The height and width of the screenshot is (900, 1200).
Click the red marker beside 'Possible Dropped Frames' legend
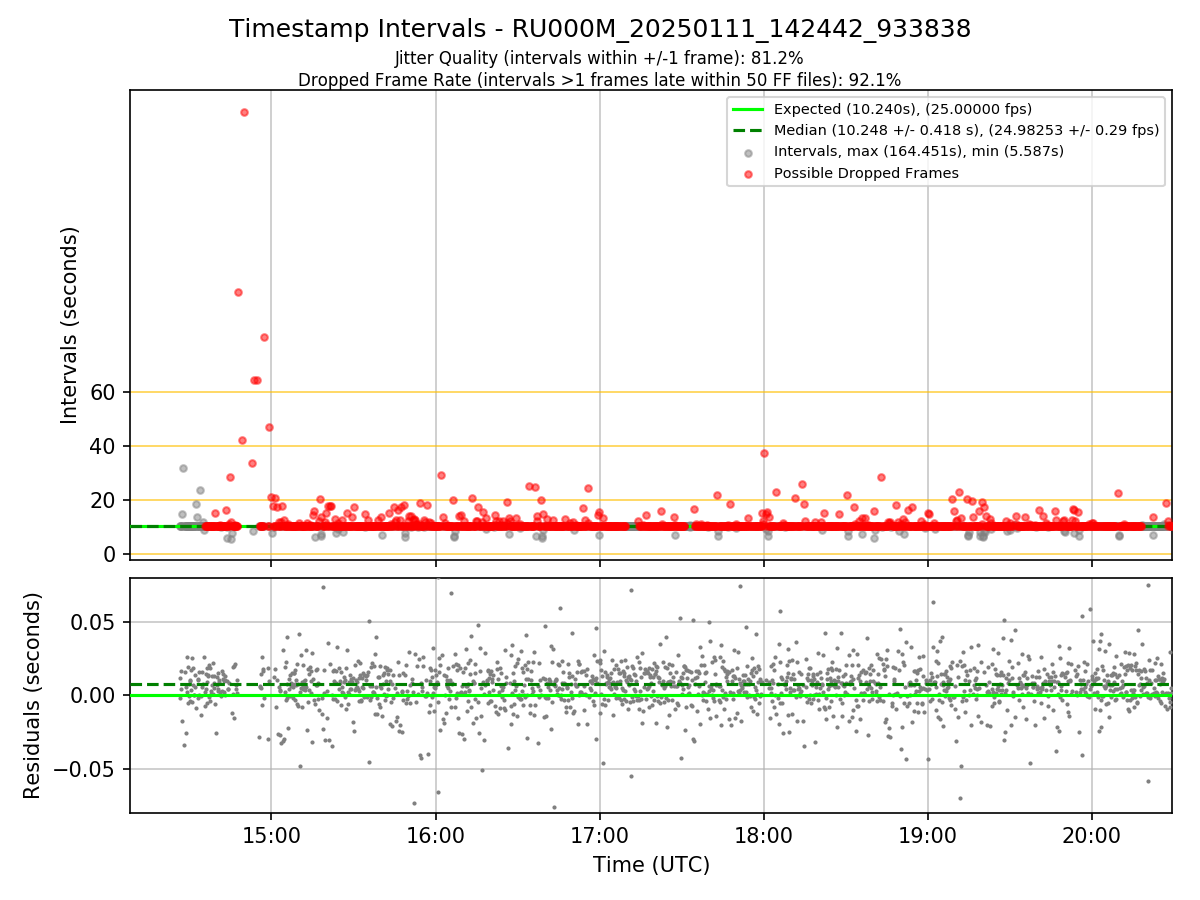(749, 173)
